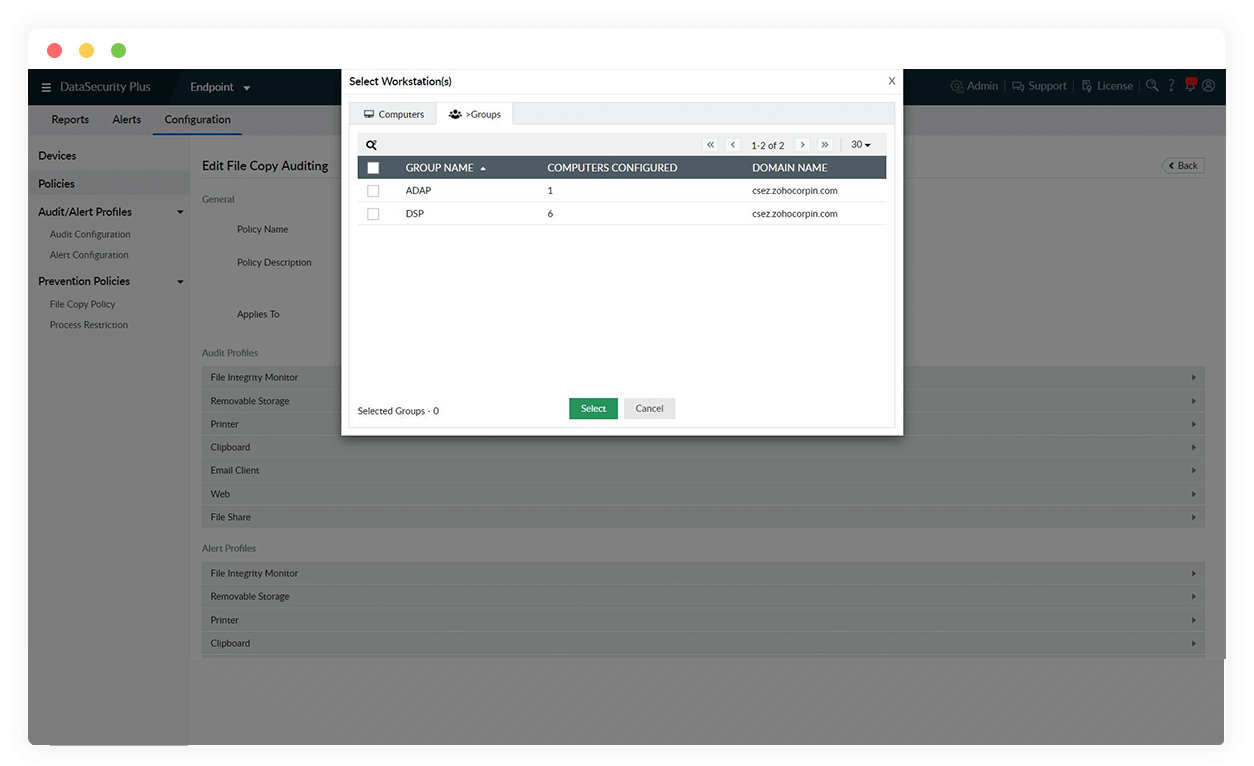The width and height of the screenshot is (1254, 766).
Task: Click the green Select button
Action: [x=593, y=408]
